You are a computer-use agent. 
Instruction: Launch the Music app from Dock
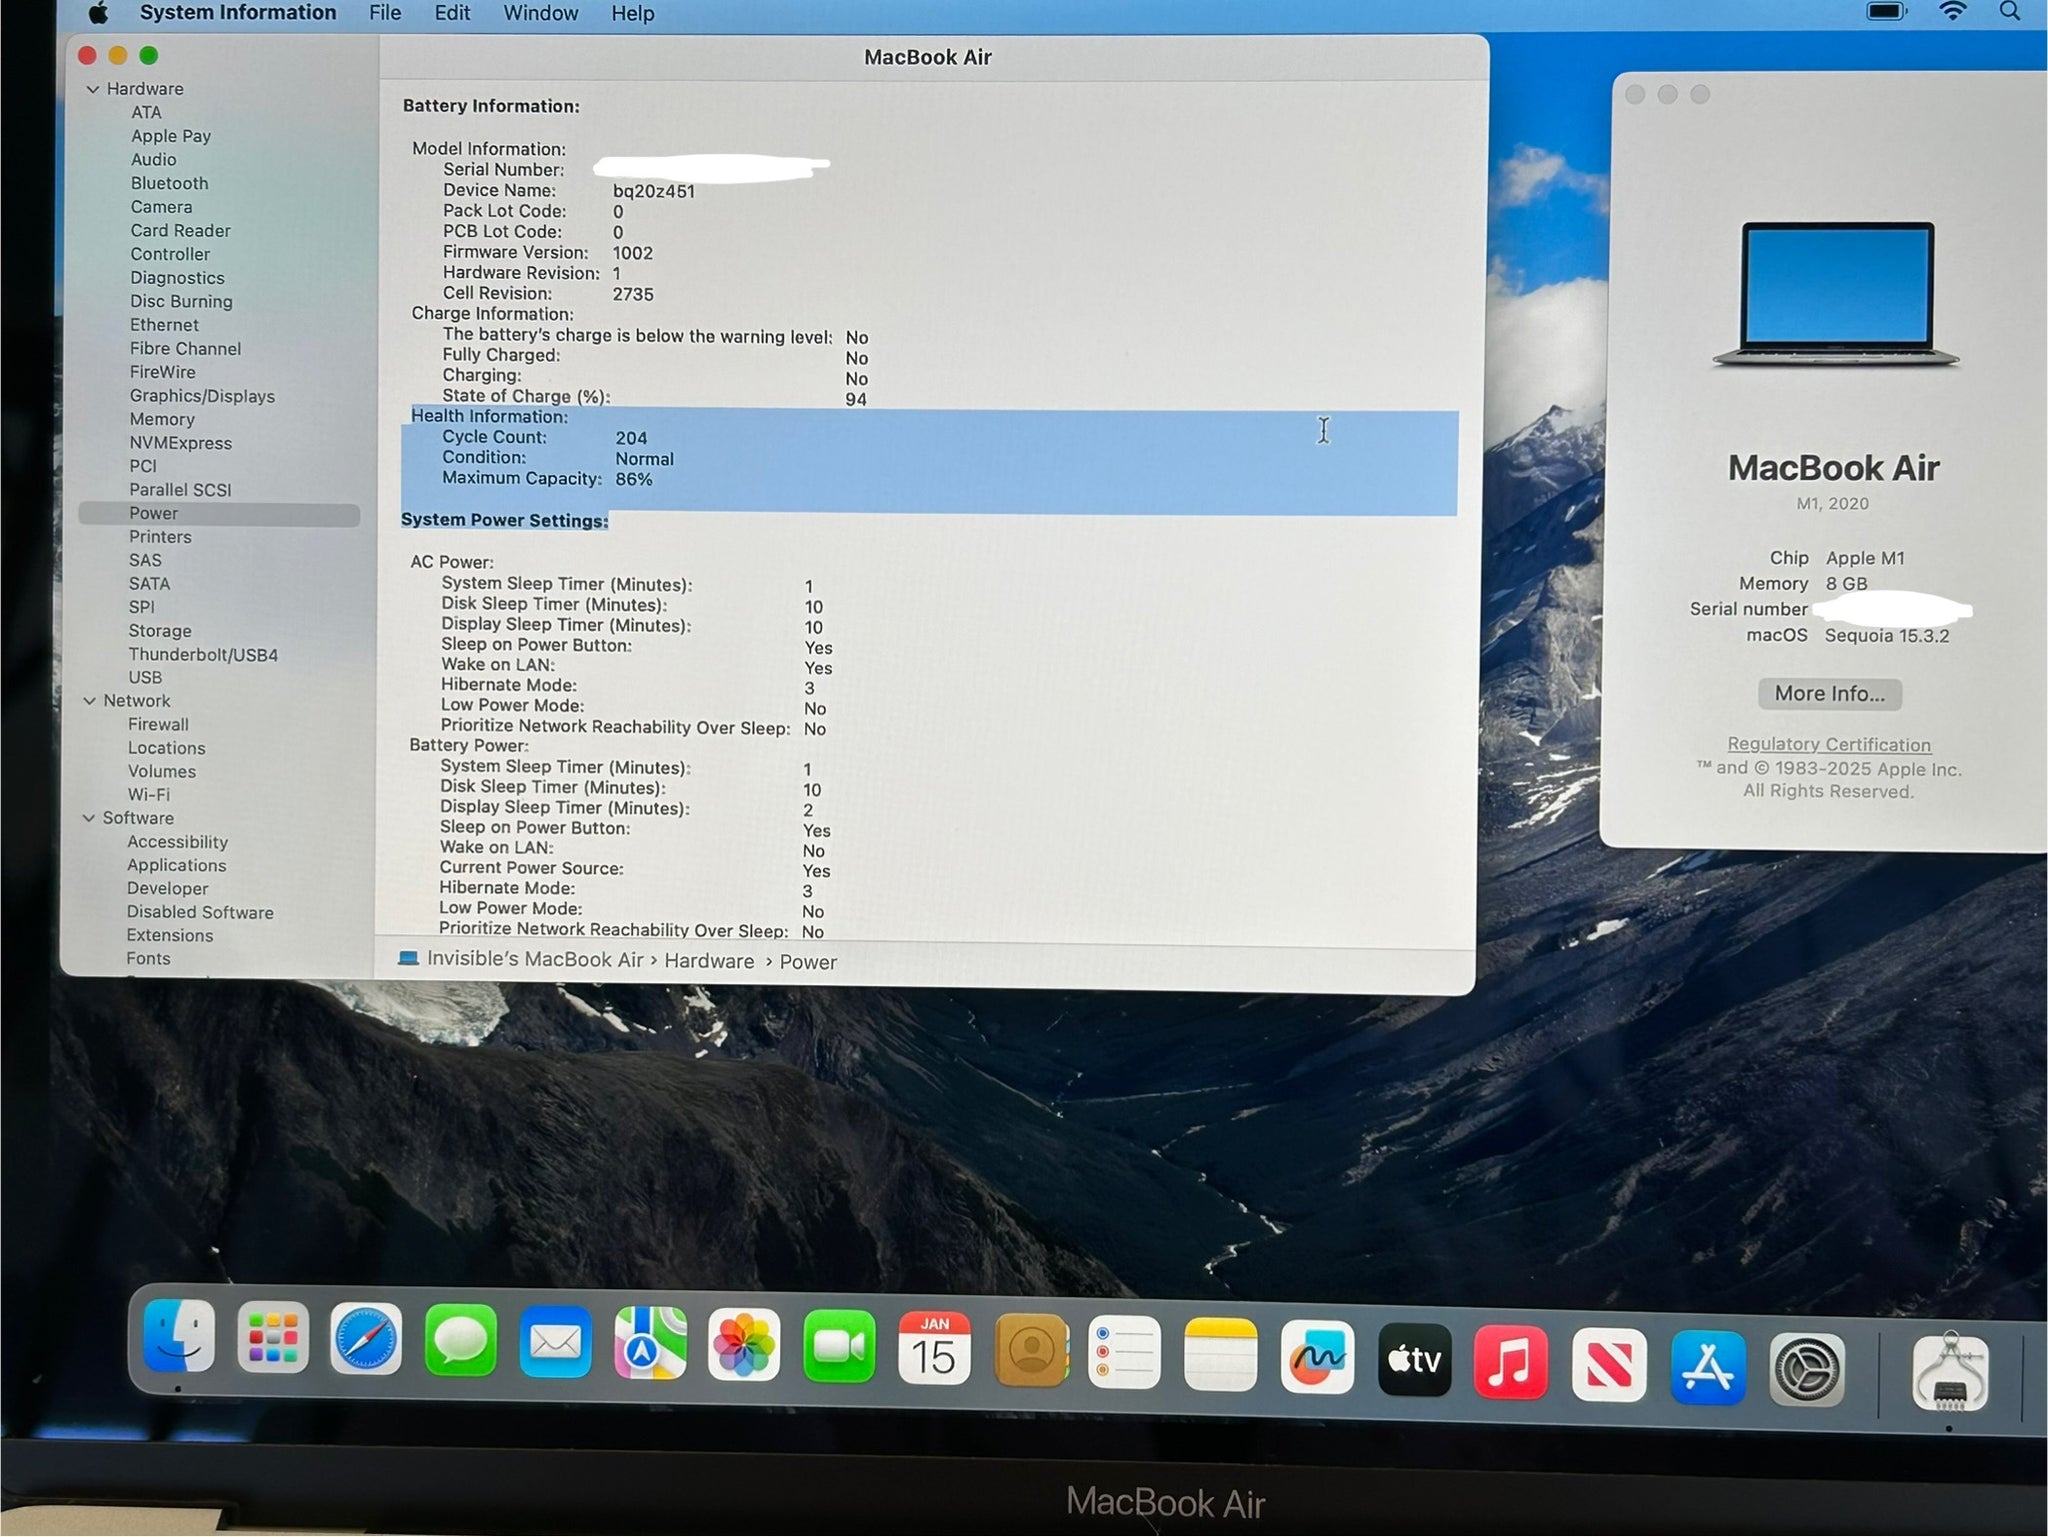click(1510, 1362)
